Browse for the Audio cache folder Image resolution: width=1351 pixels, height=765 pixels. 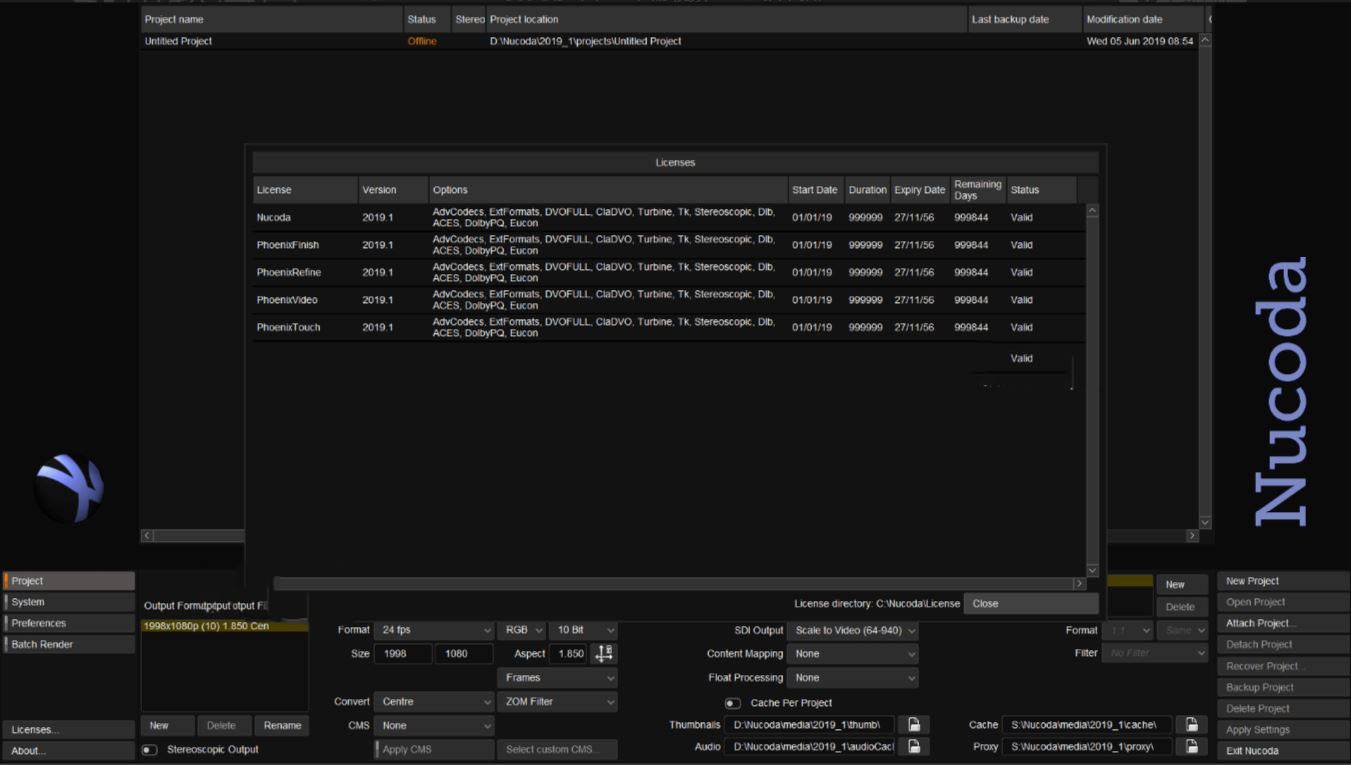coord(914,747)
